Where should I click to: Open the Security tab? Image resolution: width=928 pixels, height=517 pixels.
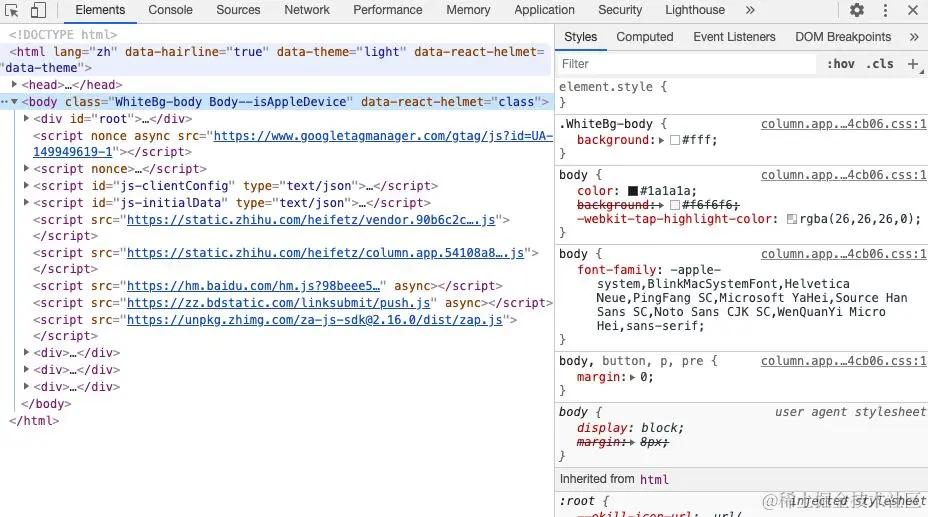click(620, 10)
